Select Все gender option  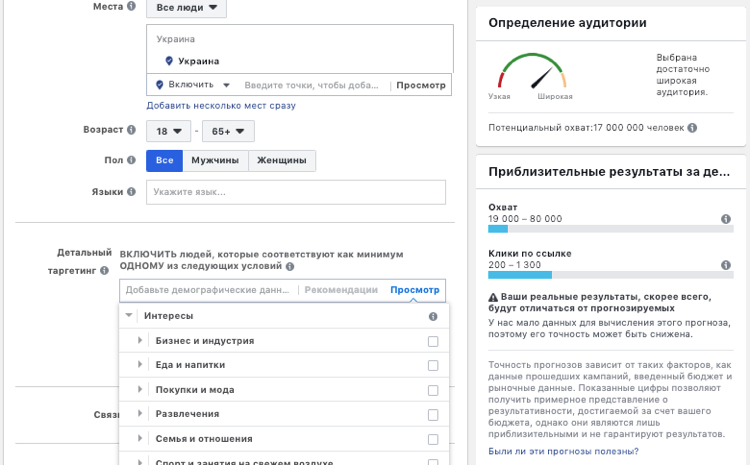coord(165,160)
